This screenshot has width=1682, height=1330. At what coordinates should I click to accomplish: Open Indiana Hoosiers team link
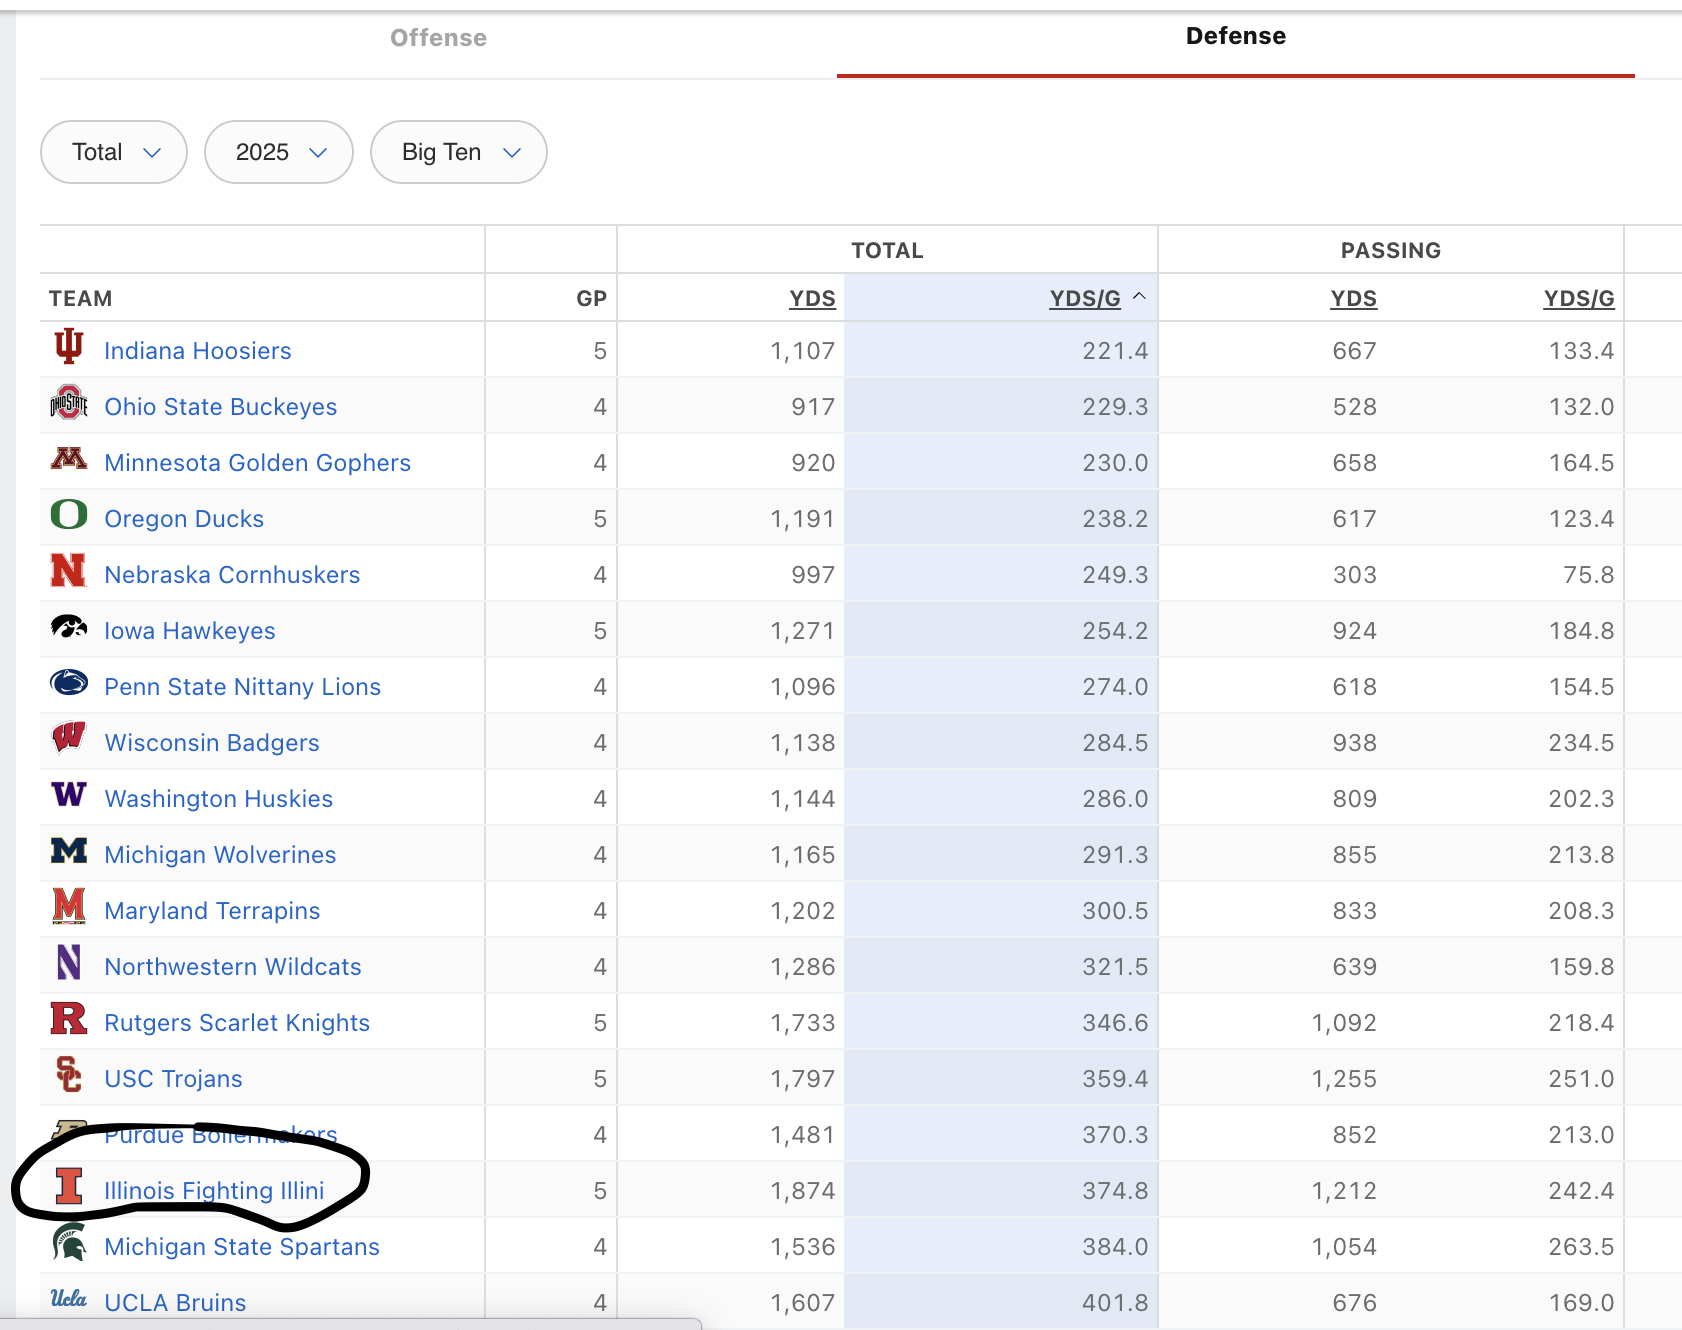tap(198, 351)
